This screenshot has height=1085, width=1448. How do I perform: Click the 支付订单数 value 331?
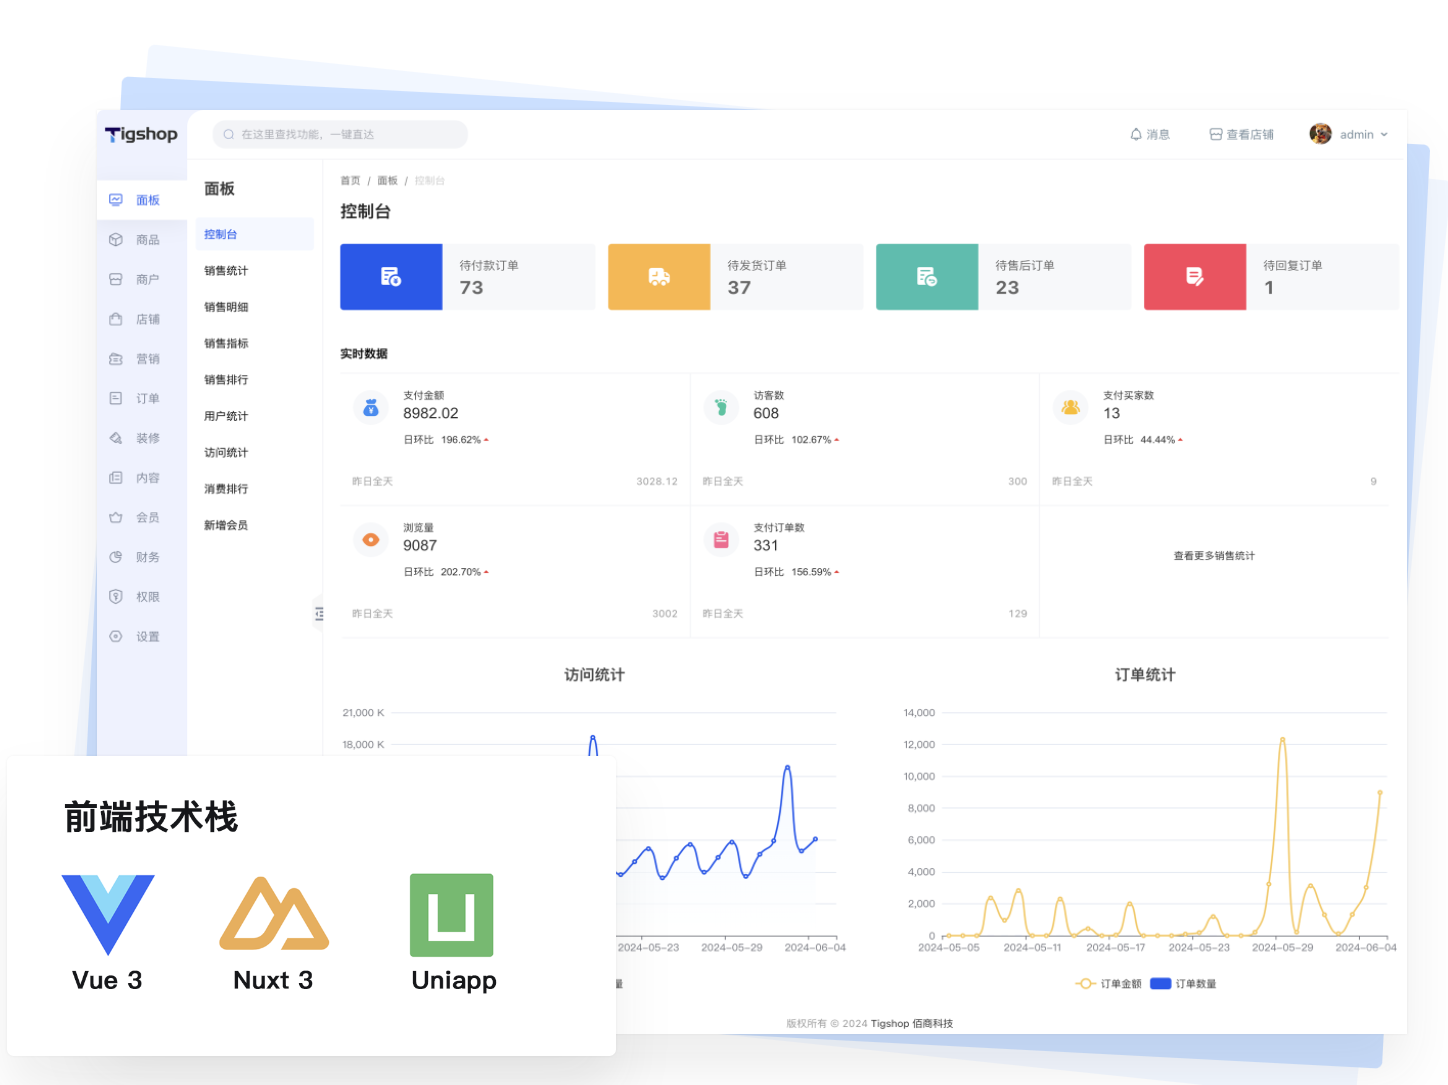(x=766, y=545)
